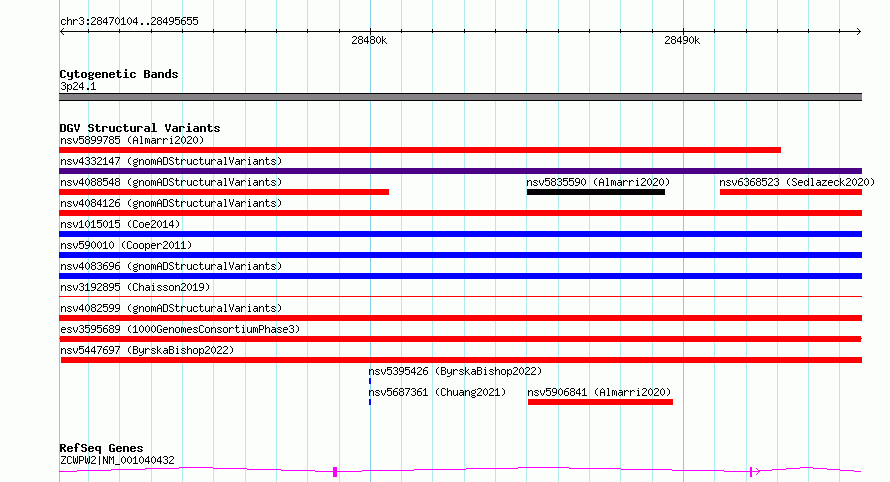Open label nsv5835590 (Almarri2020)
Viewport: 890px width, 482px height.
coord(598,182)
